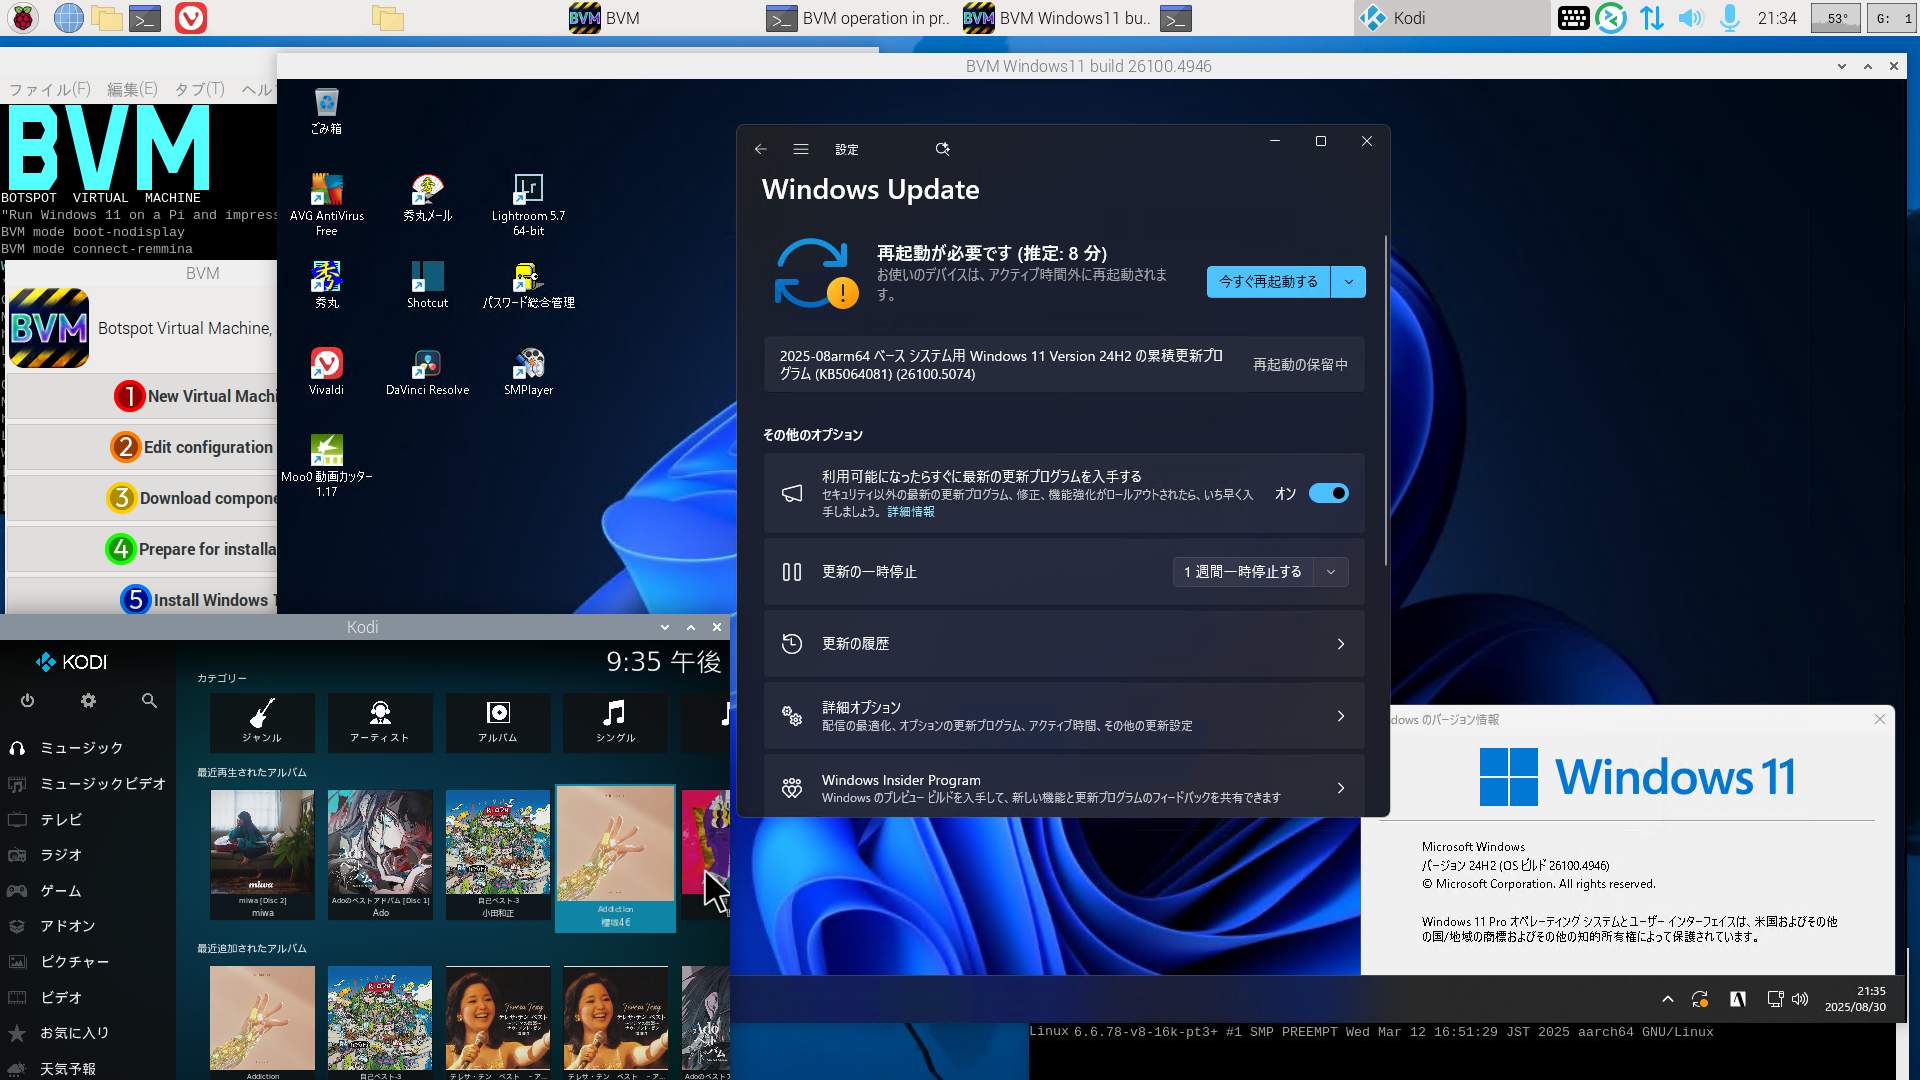Screen dimensions: 1920x1080
Task: Open the Windows Insider Program row
Action: 1064,788
